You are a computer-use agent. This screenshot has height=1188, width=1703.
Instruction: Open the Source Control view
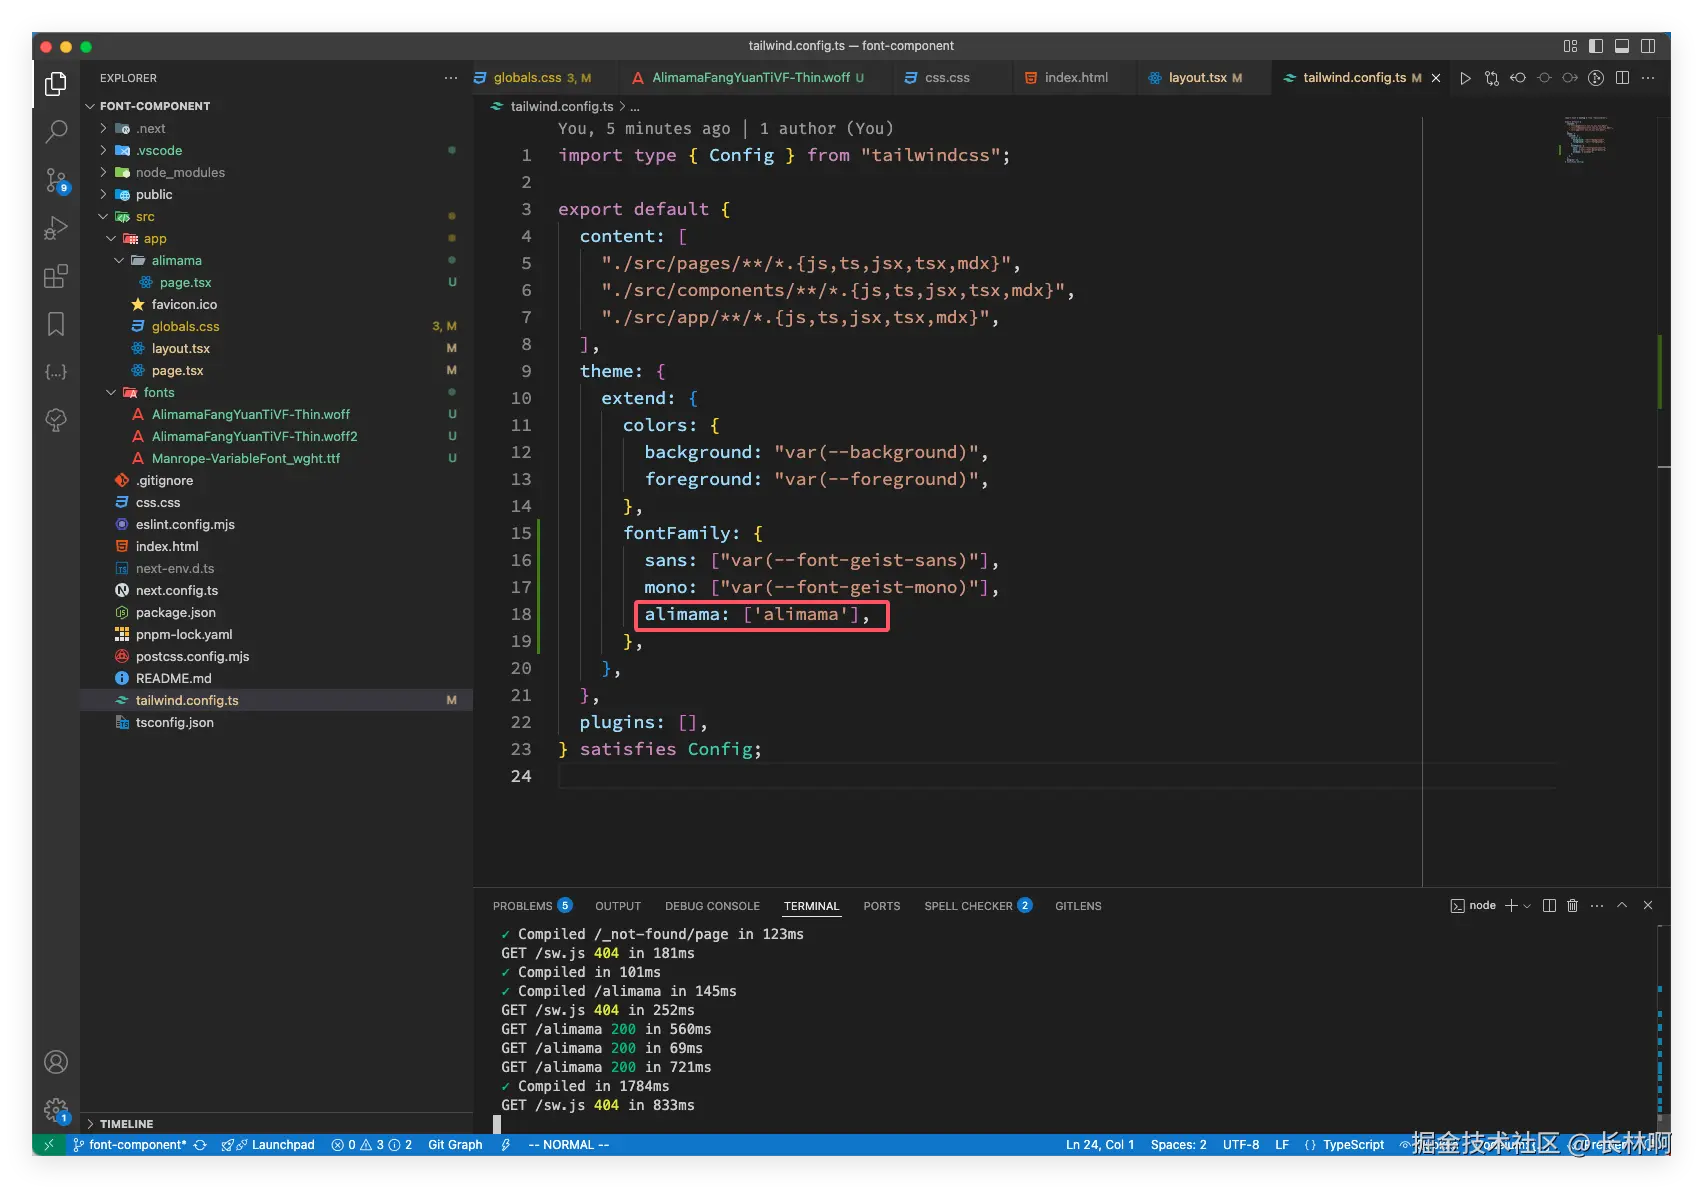(56, 180)
